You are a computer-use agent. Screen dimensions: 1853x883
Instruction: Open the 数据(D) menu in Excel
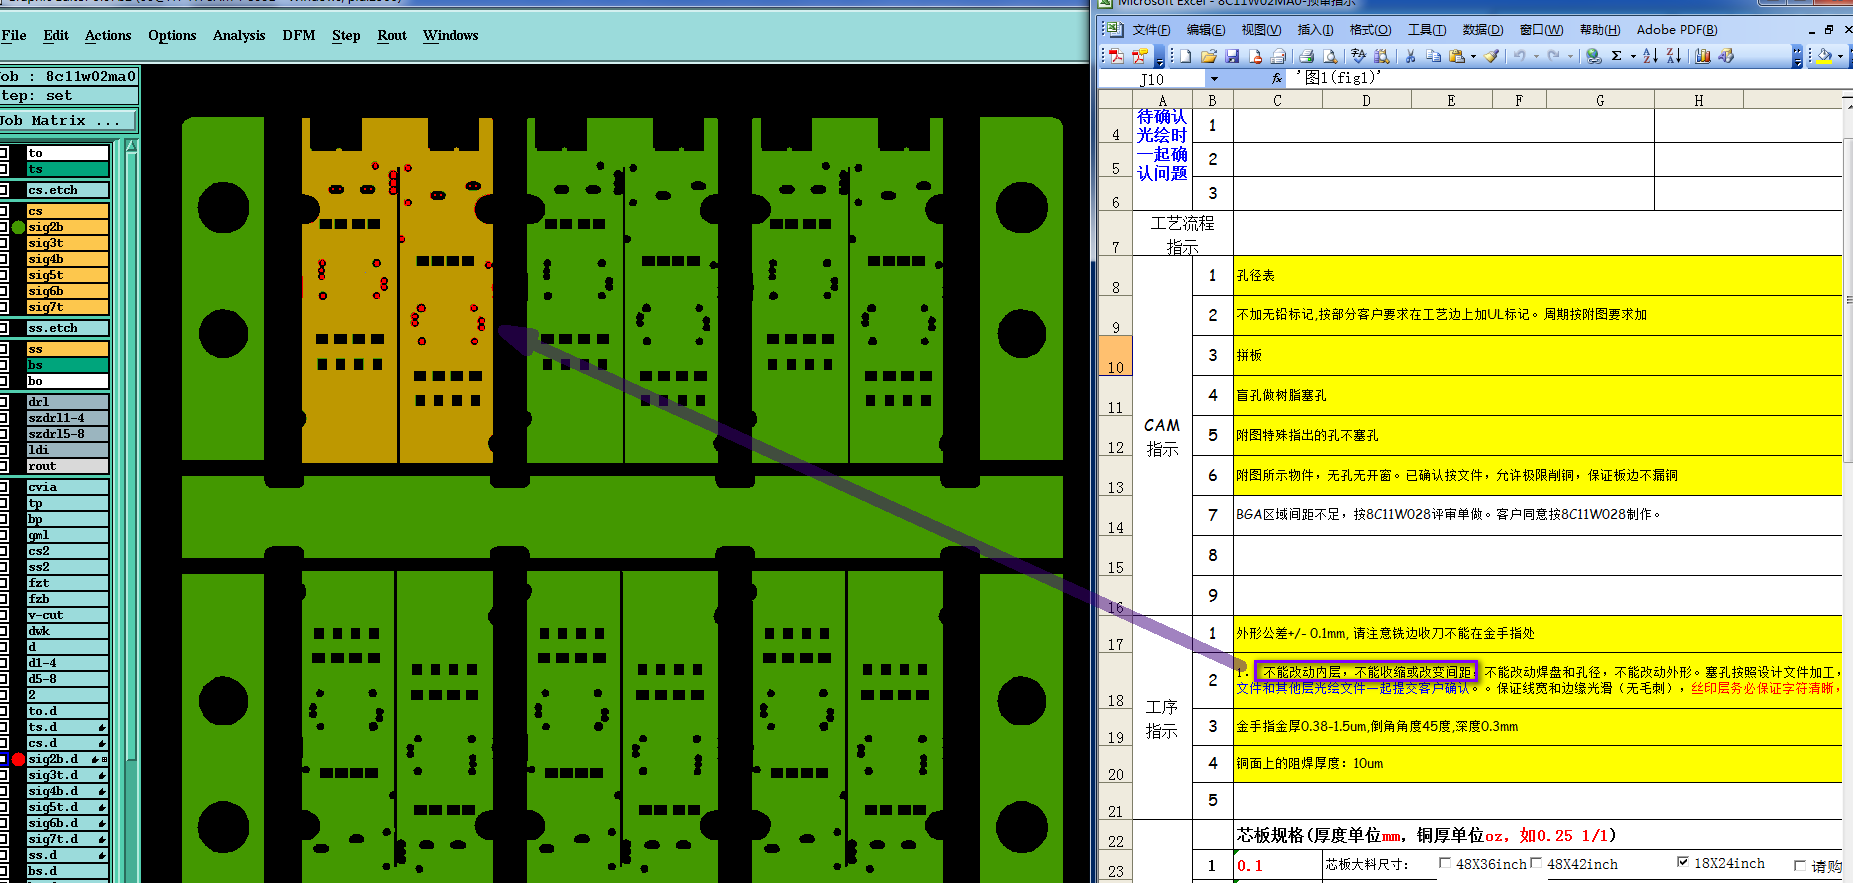pyautogui.click(x=1482, y=30)
